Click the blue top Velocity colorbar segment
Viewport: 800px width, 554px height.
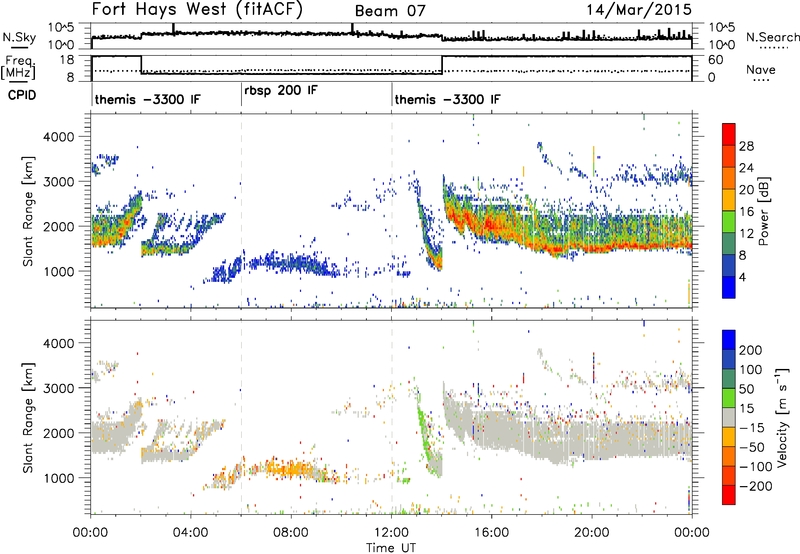[729, 340]
